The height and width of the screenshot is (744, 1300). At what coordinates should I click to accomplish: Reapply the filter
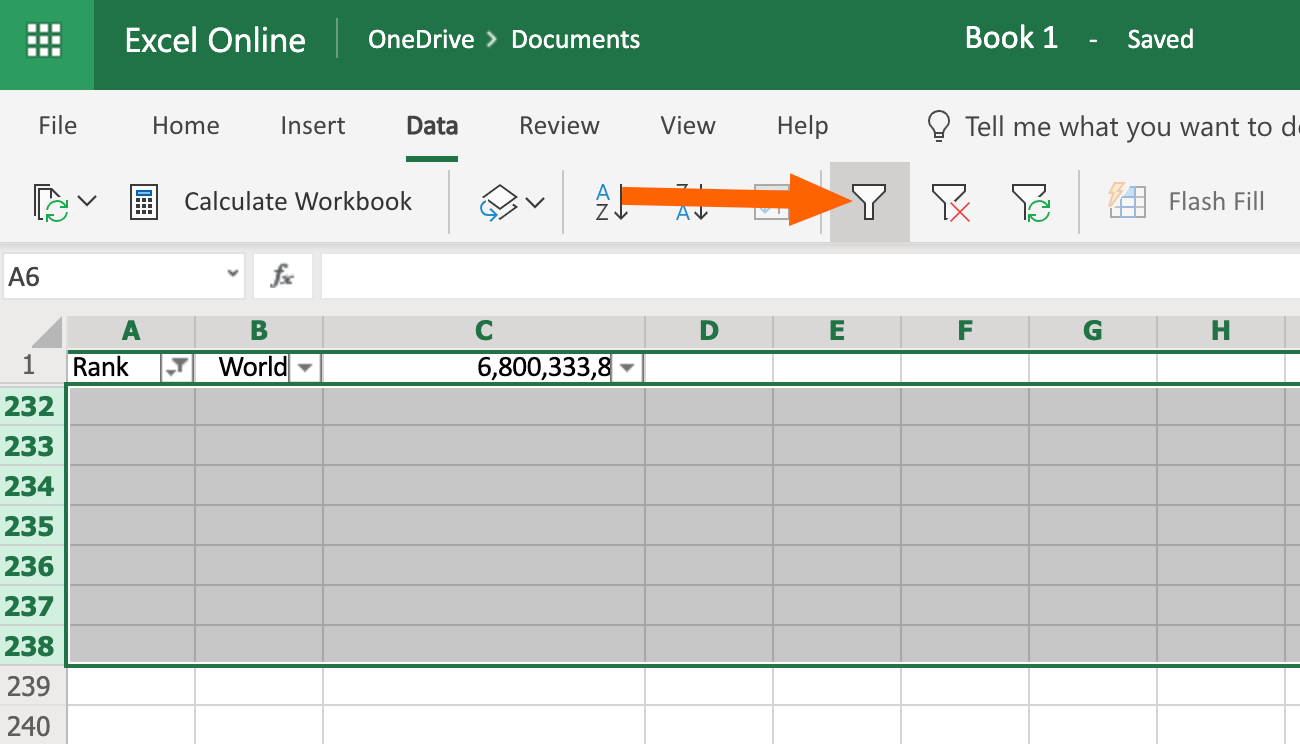[x=1030, y=201]
